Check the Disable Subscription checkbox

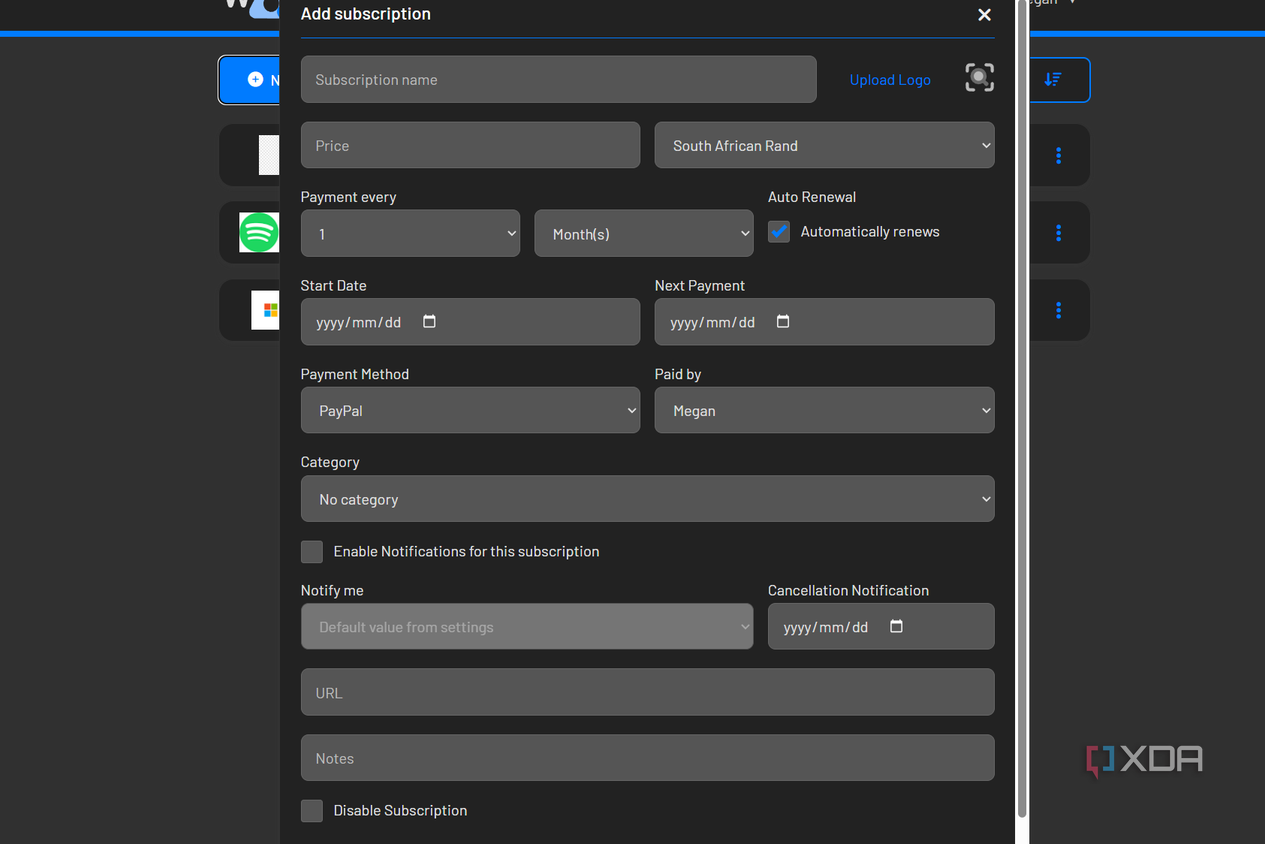pos(312,810)
